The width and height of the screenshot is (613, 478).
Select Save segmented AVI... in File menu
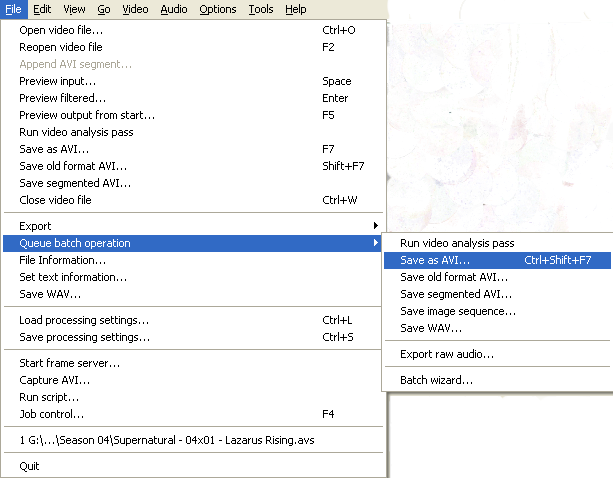pos(192,183)
